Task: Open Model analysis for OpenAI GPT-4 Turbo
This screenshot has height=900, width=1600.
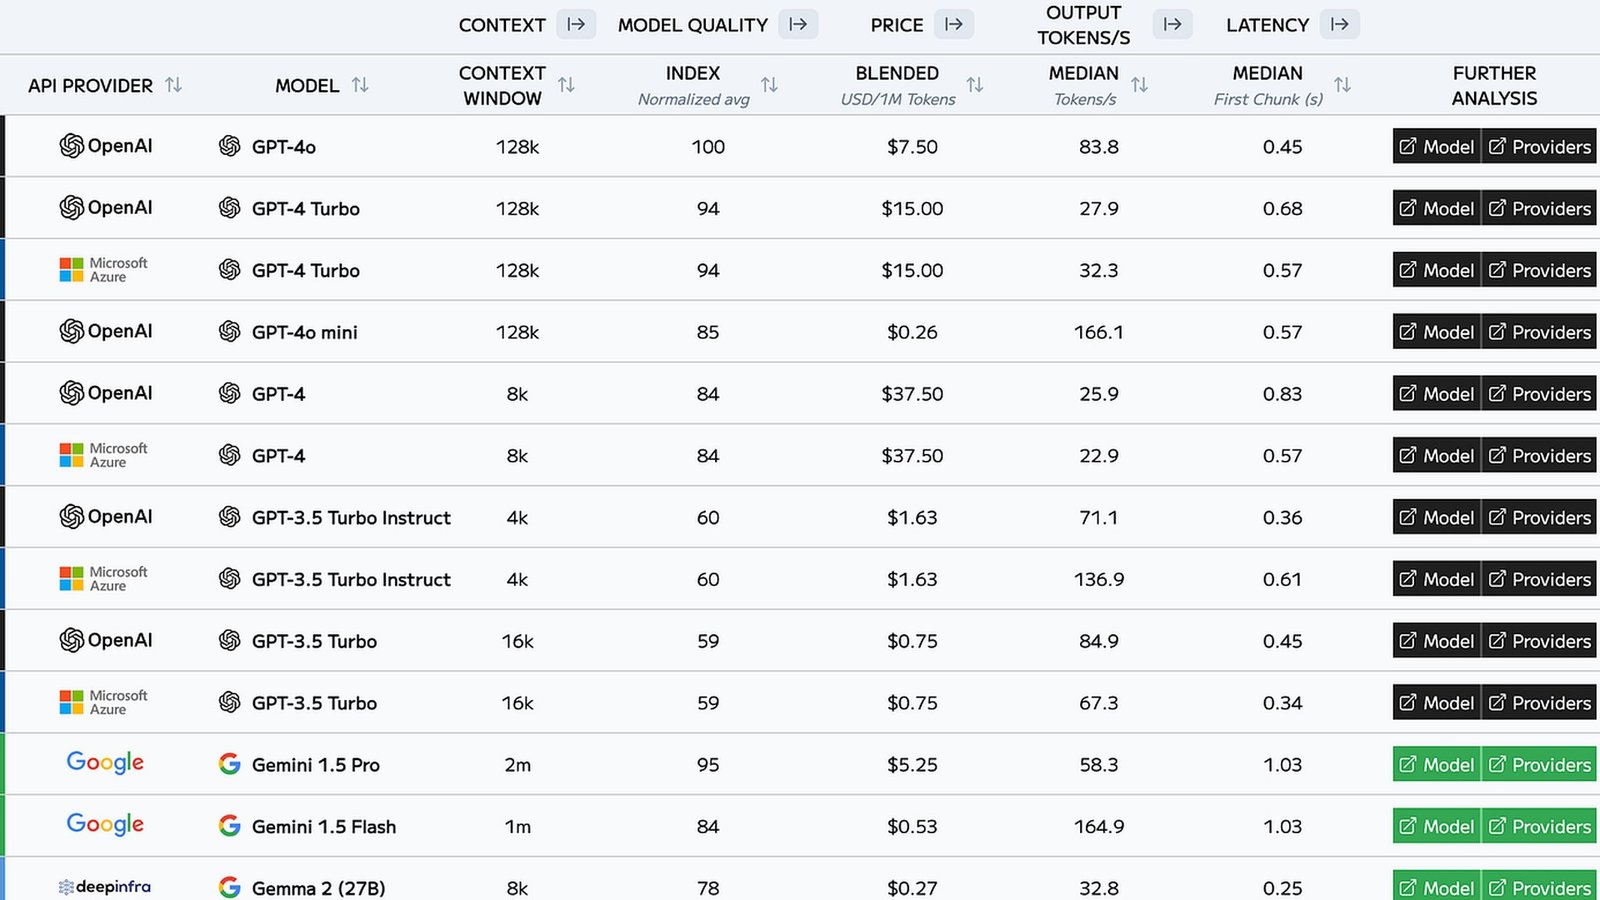Action: coord(1436,208)
